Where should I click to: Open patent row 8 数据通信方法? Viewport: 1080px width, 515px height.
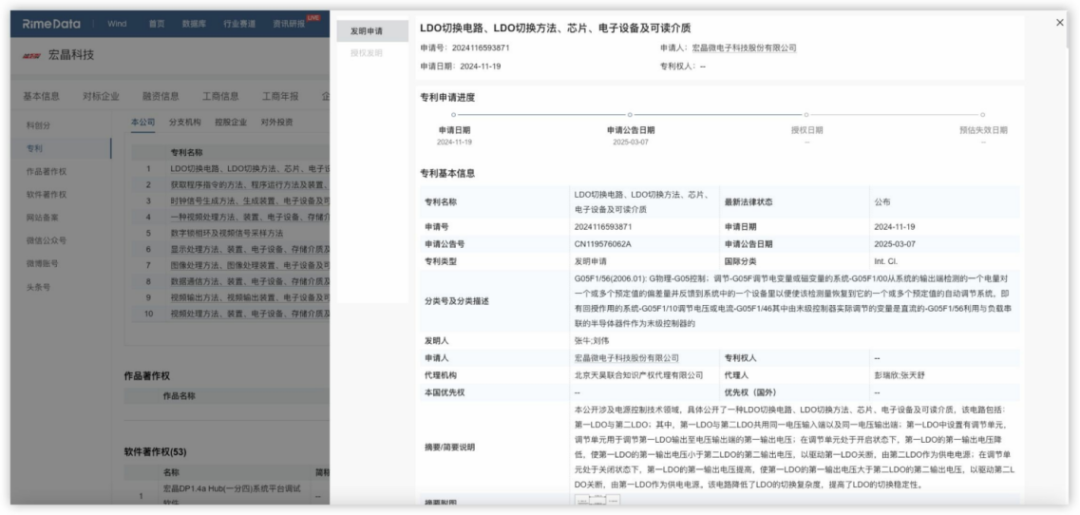(x=250, y=282)
